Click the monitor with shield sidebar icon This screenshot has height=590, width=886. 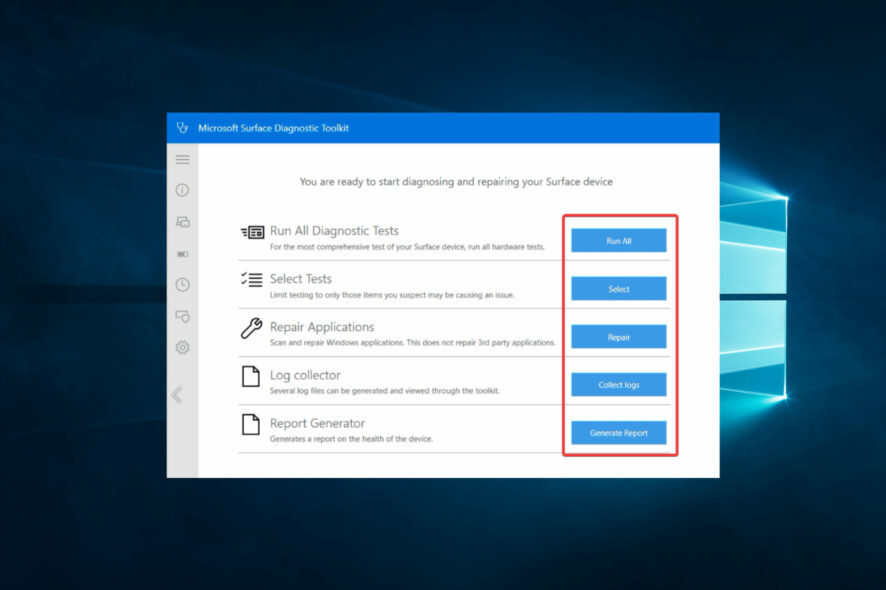click(183, 316)
